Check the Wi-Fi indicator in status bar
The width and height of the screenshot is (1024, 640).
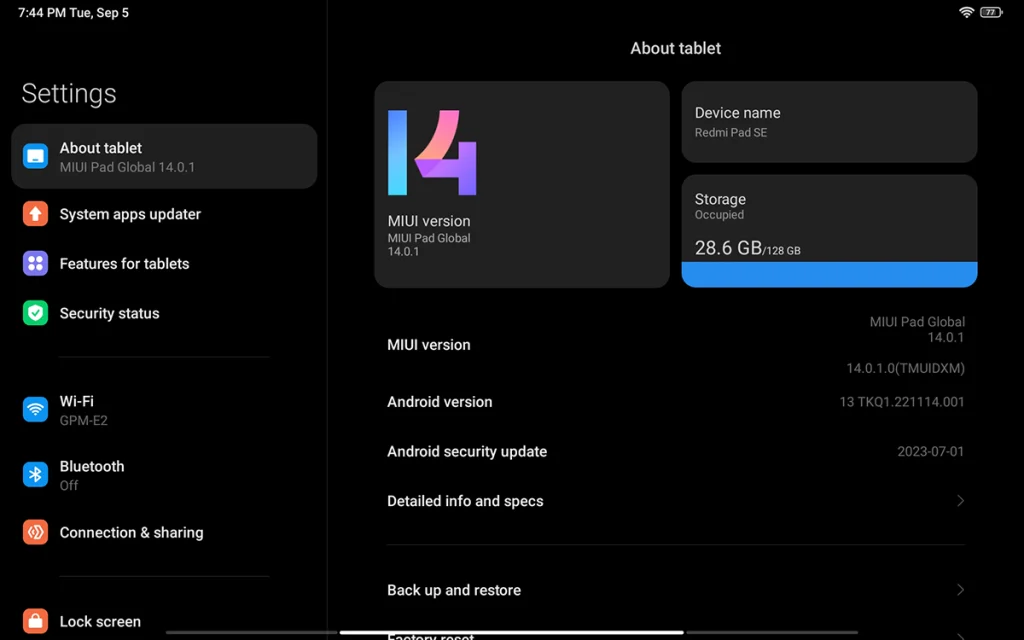point(967,12)
